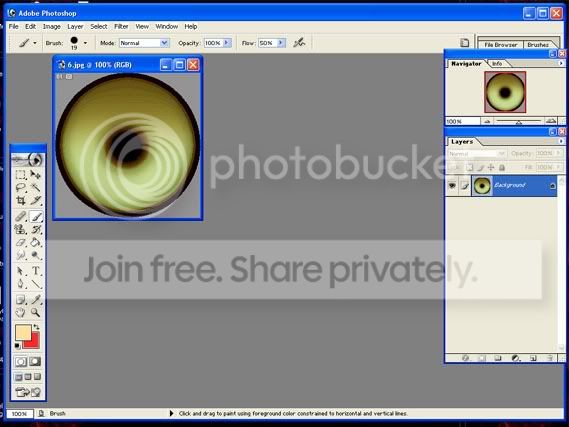The image size is (569, 427).
Task: Select the Eyedropper tool
Action: click(x=36, y=300)
